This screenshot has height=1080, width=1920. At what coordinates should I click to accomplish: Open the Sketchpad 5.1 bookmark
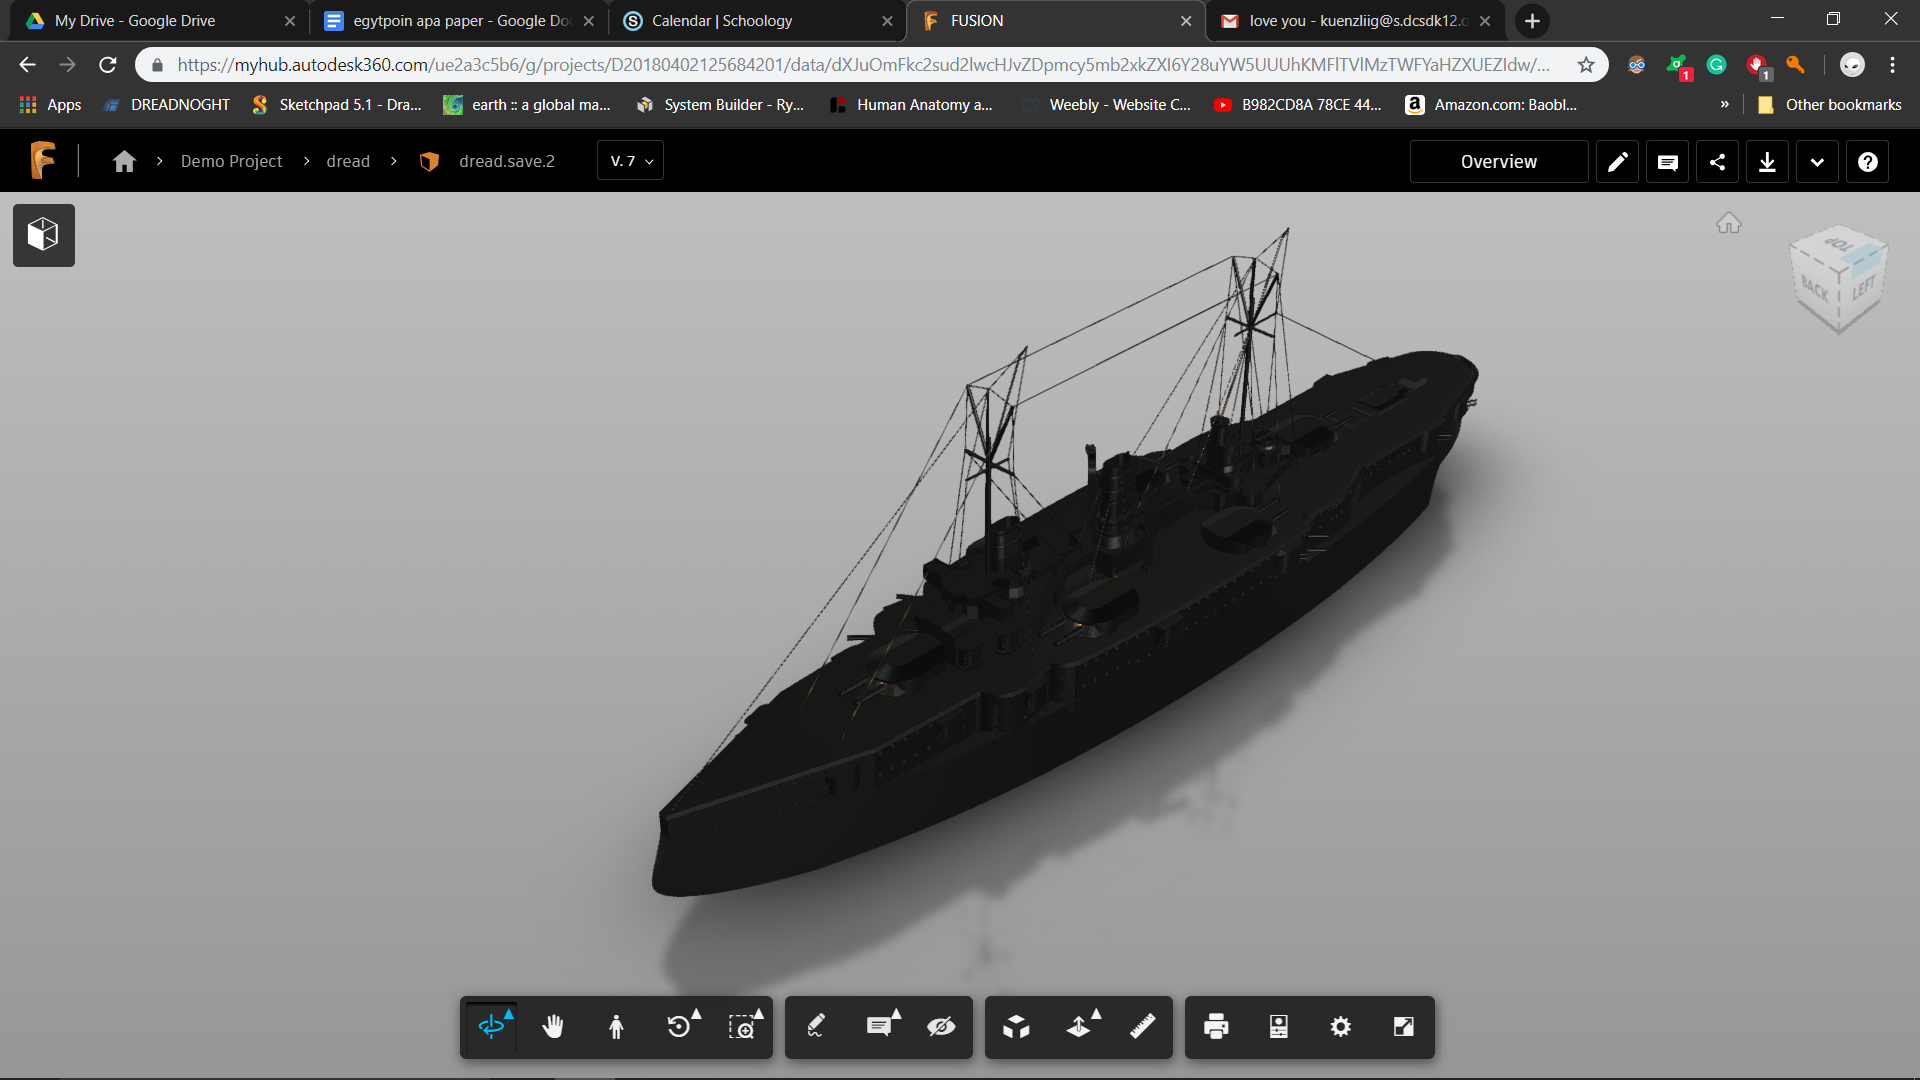click(x=337, y=105)
